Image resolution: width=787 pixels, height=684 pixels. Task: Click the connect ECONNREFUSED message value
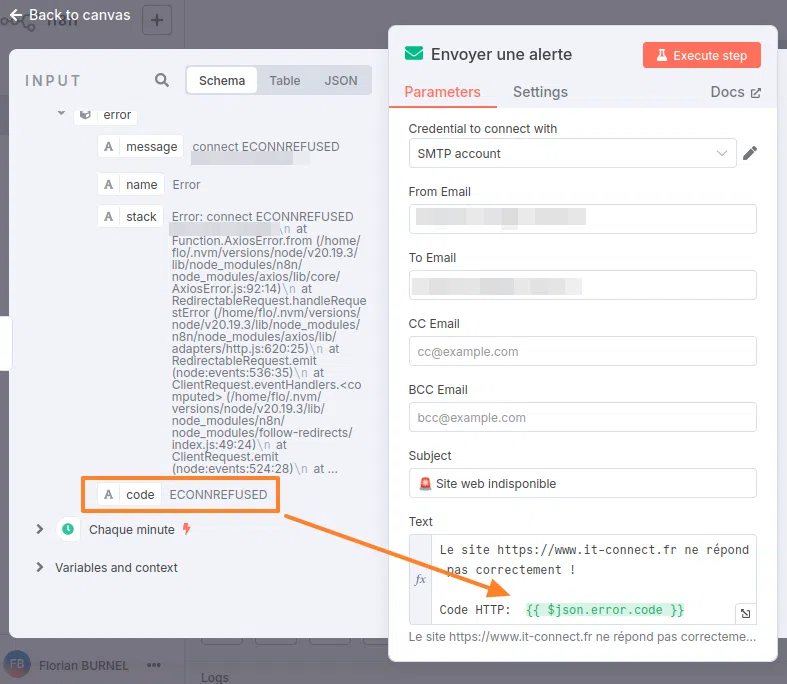pos(266,147)
